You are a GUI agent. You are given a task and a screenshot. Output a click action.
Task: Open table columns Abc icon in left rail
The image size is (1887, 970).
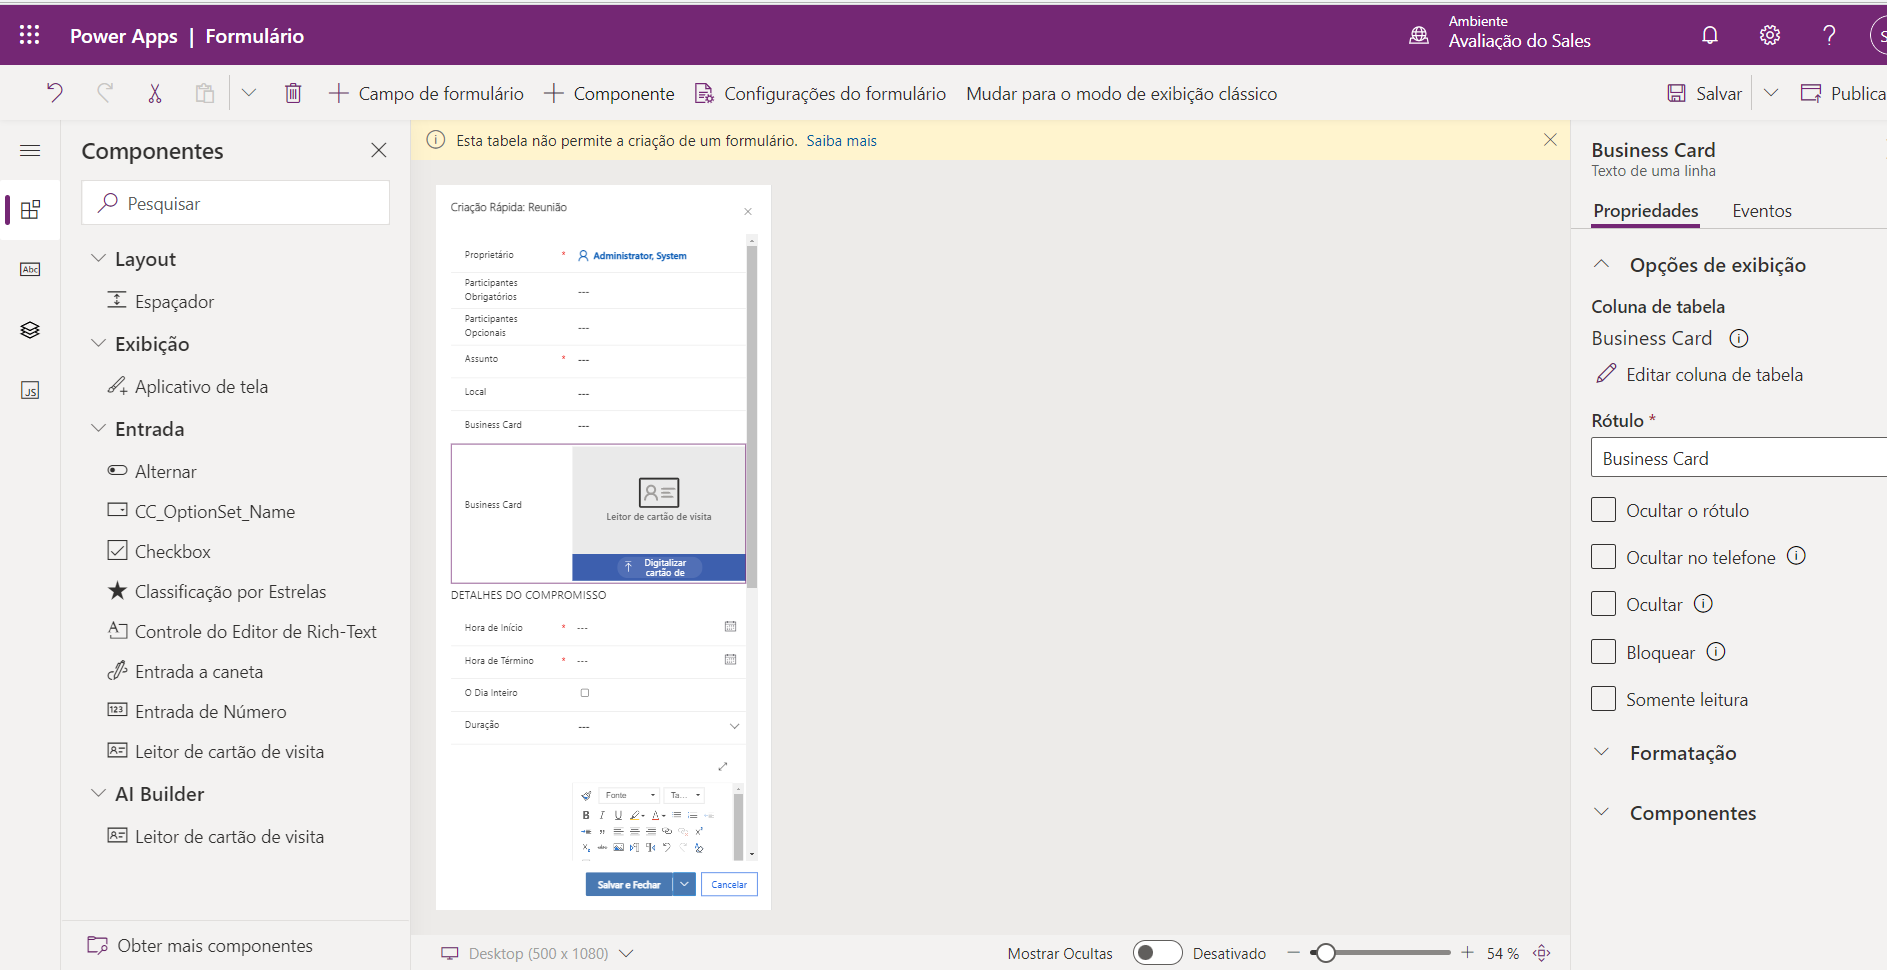click(30, 270)
